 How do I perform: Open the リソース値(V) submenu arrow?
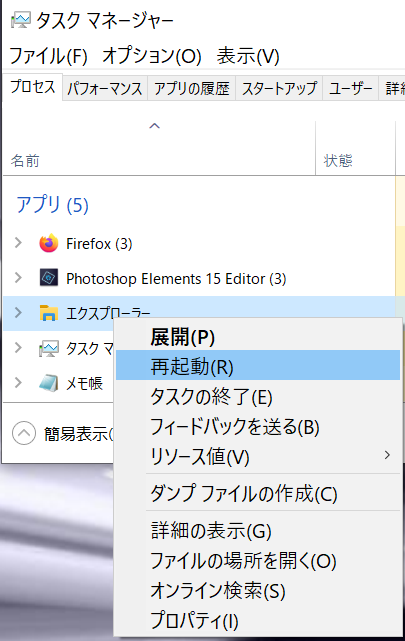(x=387, y=455)
